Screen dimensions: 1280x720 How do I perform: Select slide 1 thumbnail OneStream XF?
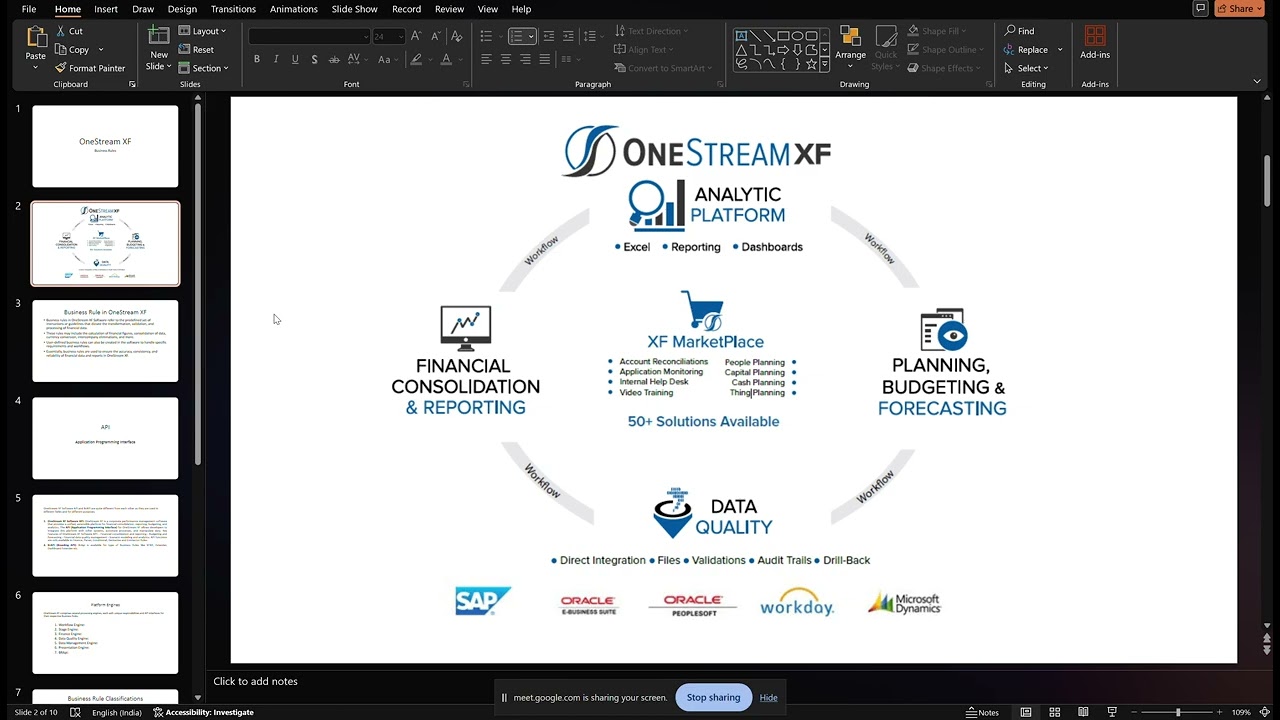tap(105, 146)
